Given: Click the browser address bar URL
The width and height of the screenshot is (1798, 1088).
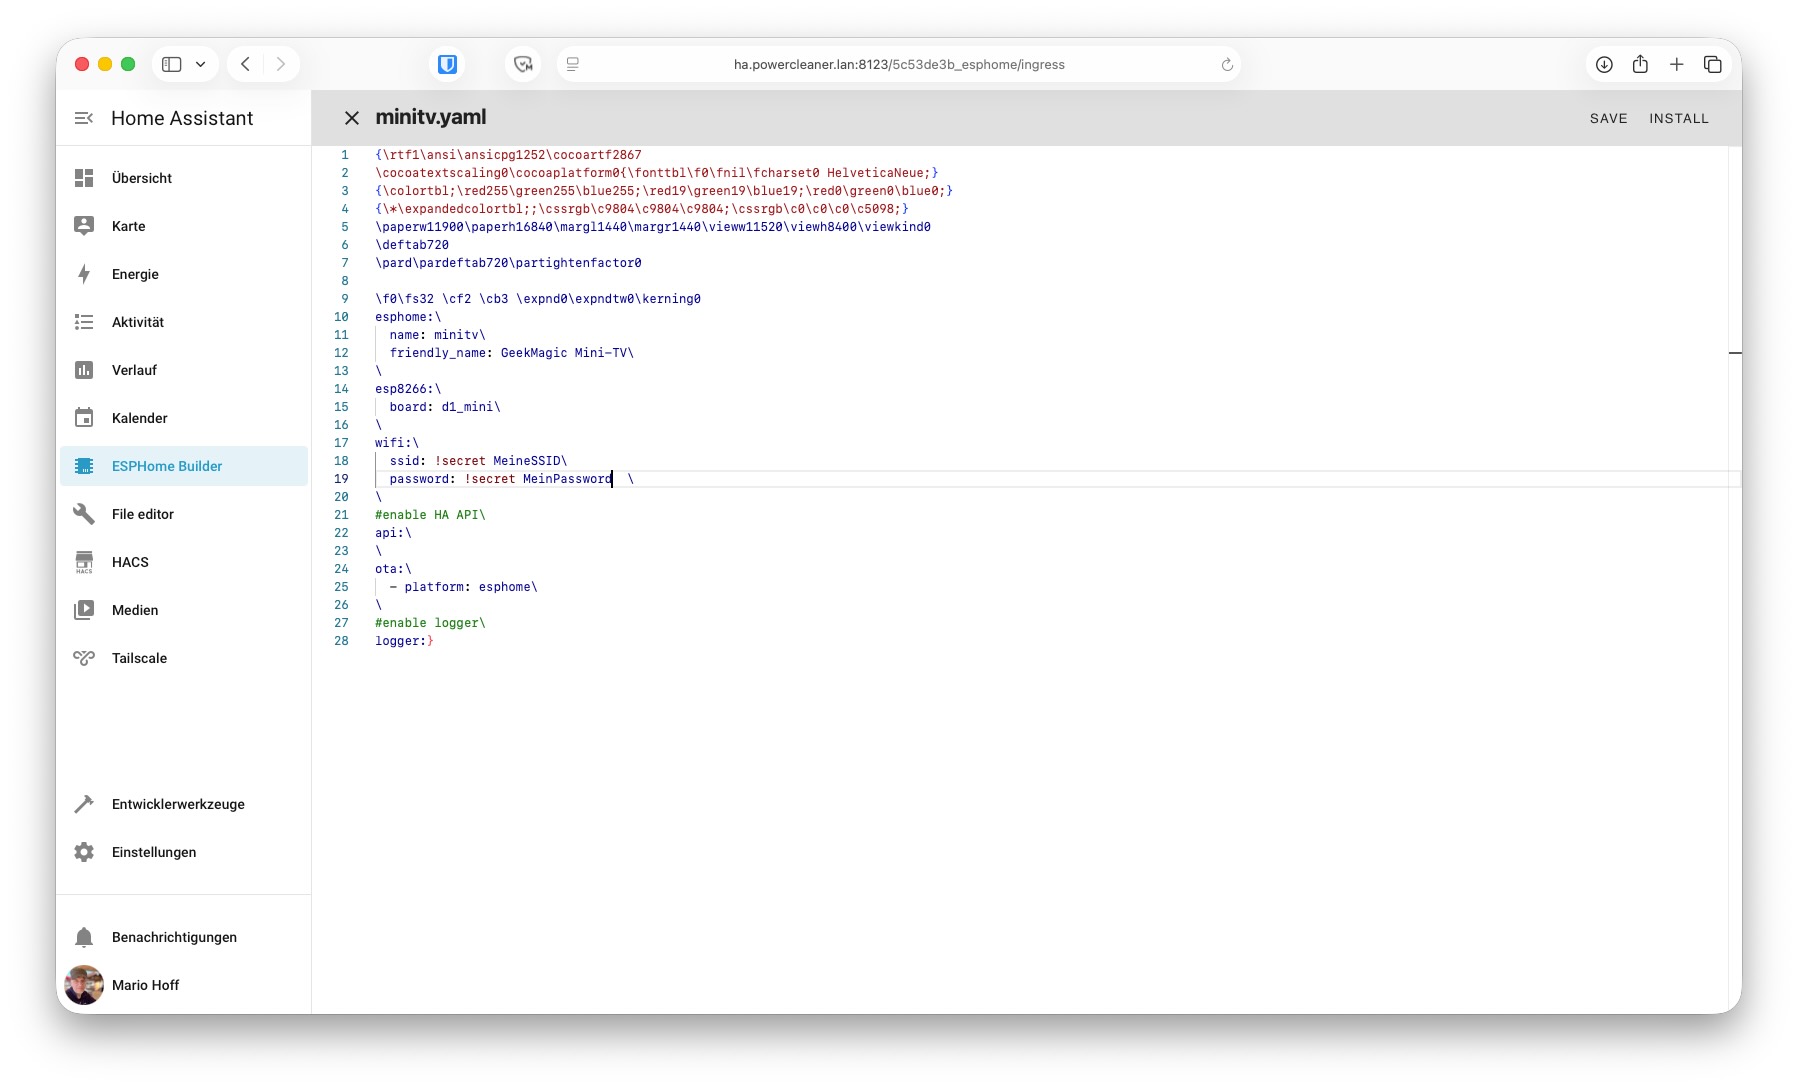Looking at the screenshot, I should point(898,64).
